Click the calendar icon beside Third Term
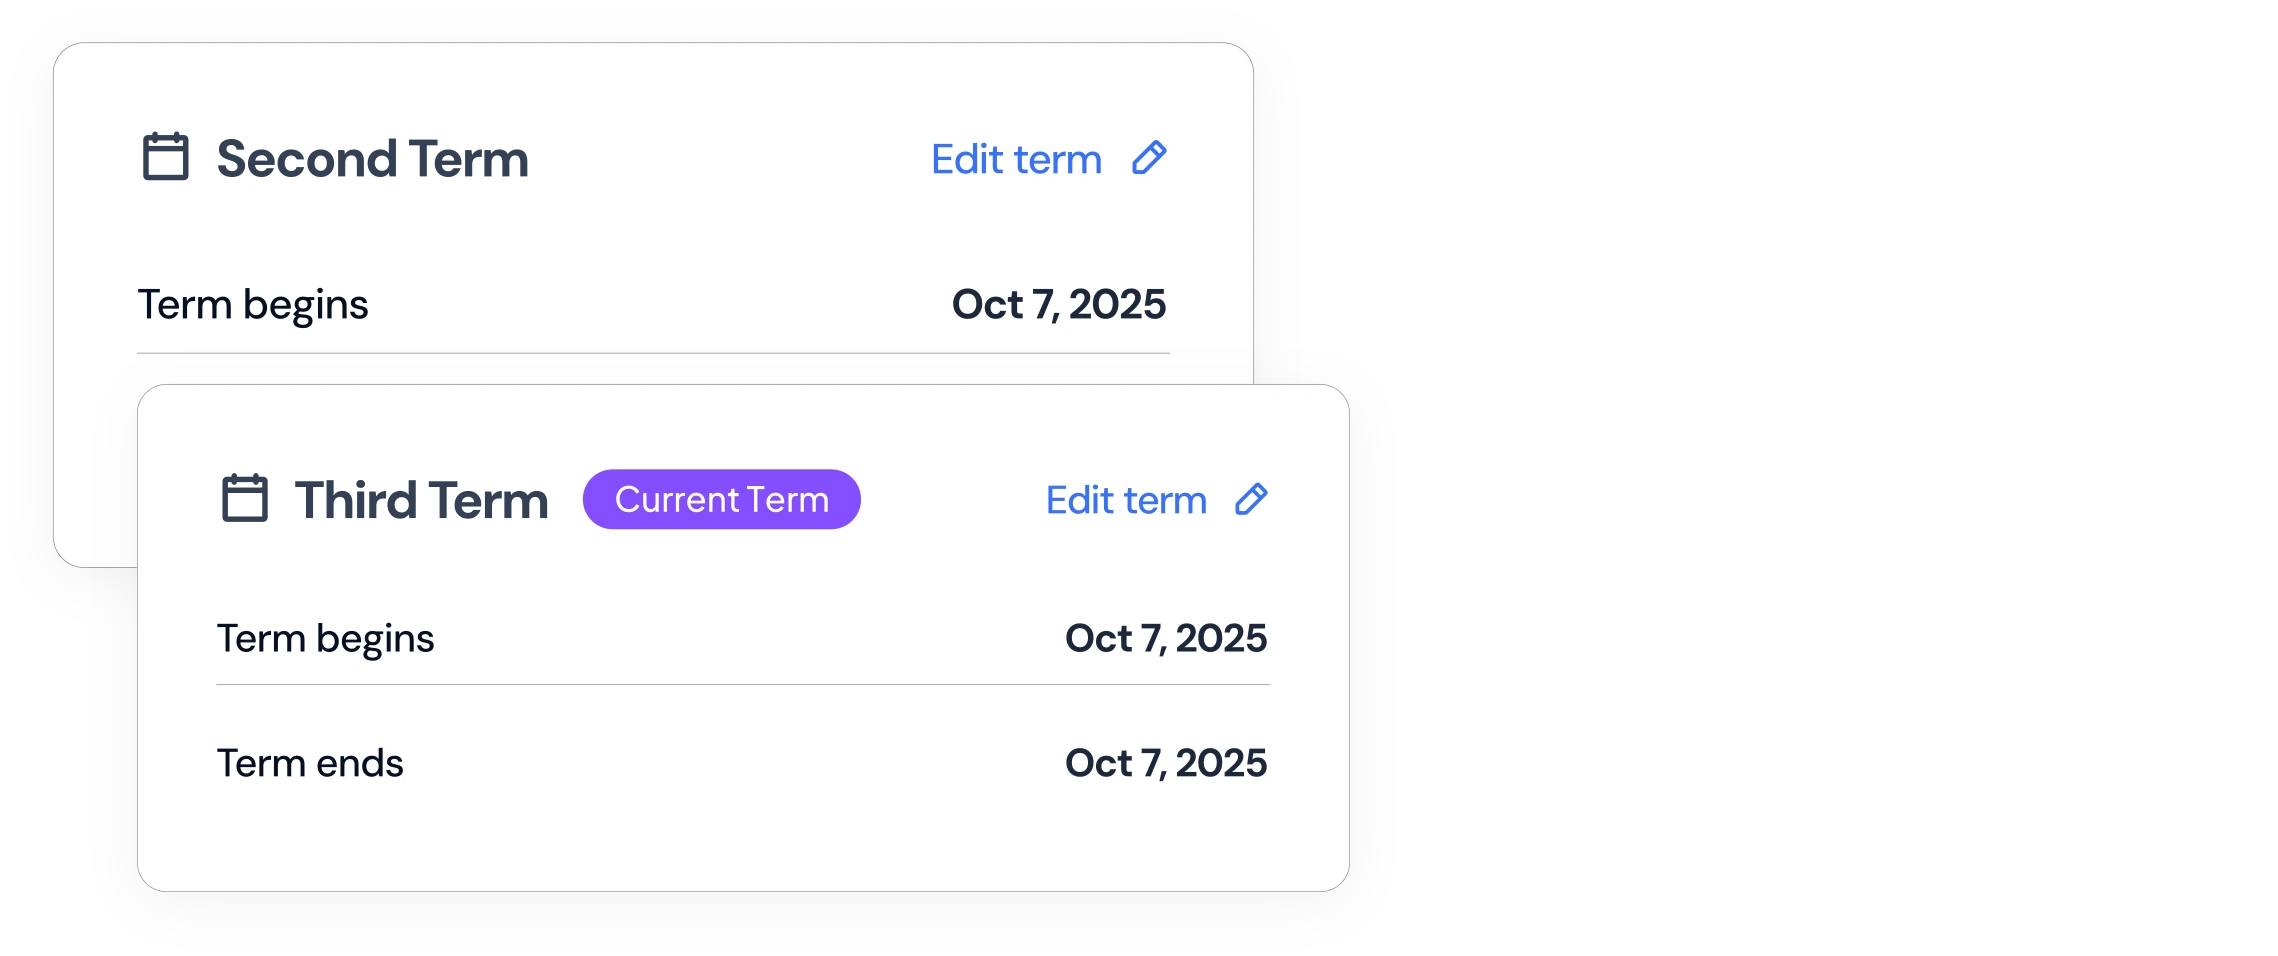Screen dimensions: 2278x956 [245, 498]
